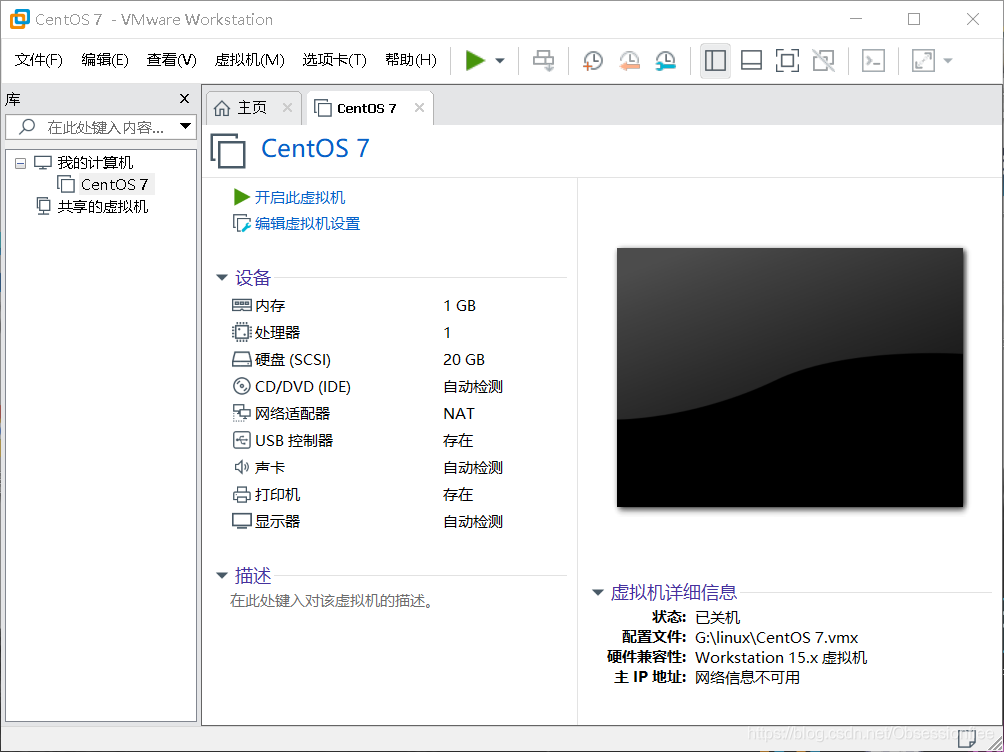Click the 内存 memory device icon

[241, 306]
